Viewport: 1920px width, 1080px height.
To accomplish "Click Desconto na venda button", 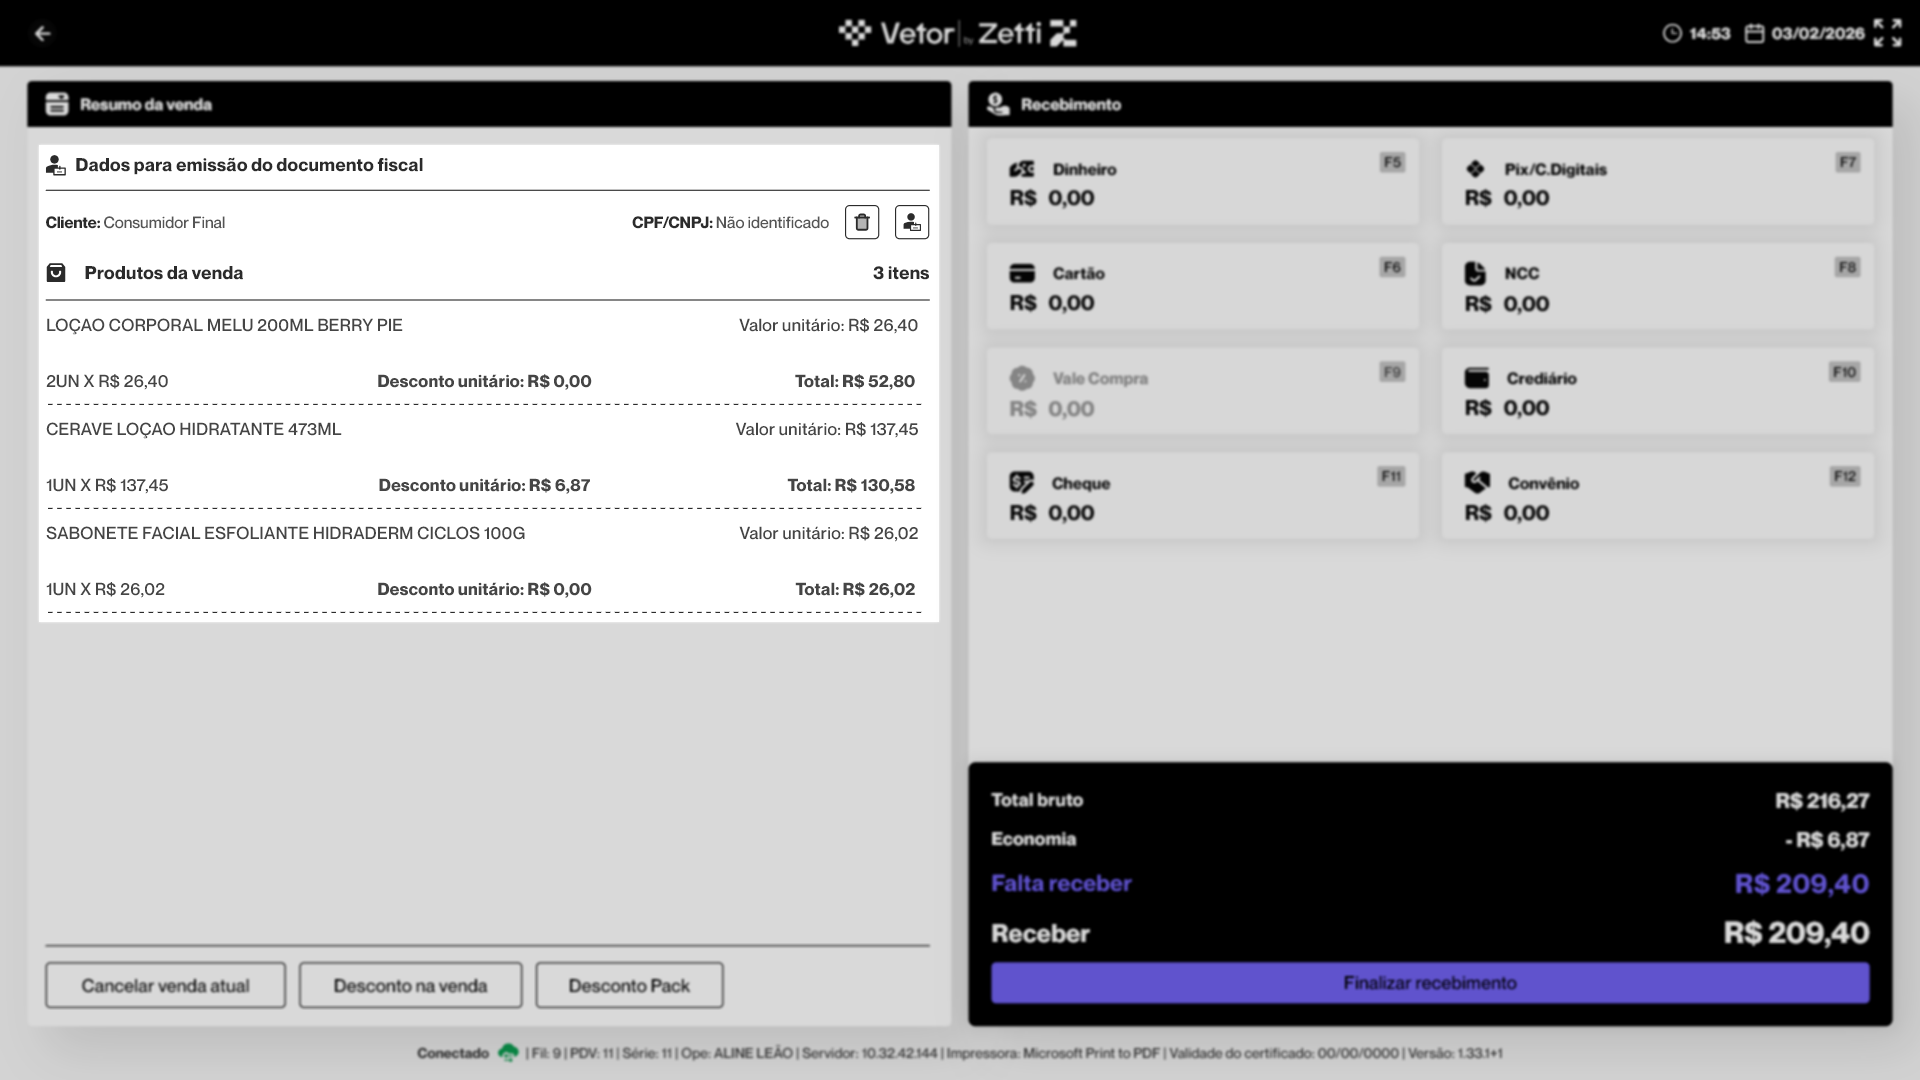I will 410,986.
